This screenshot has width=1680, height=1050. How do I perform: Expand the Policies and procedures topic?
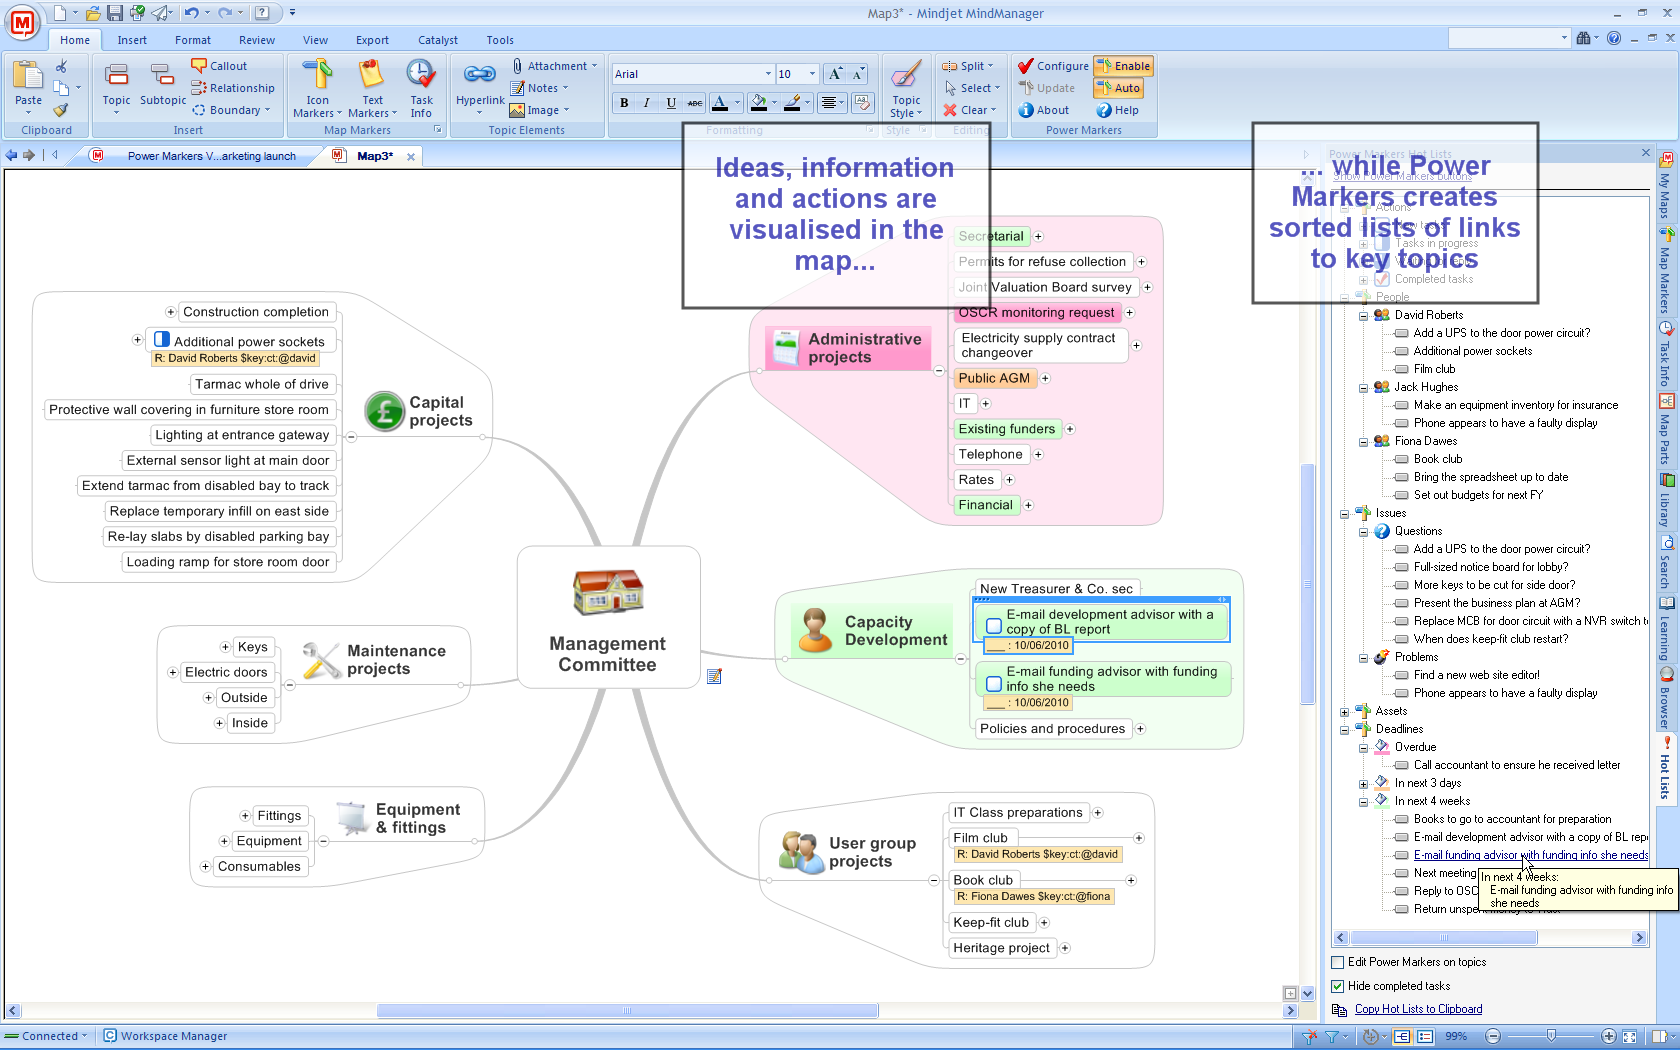(1140, 729)
